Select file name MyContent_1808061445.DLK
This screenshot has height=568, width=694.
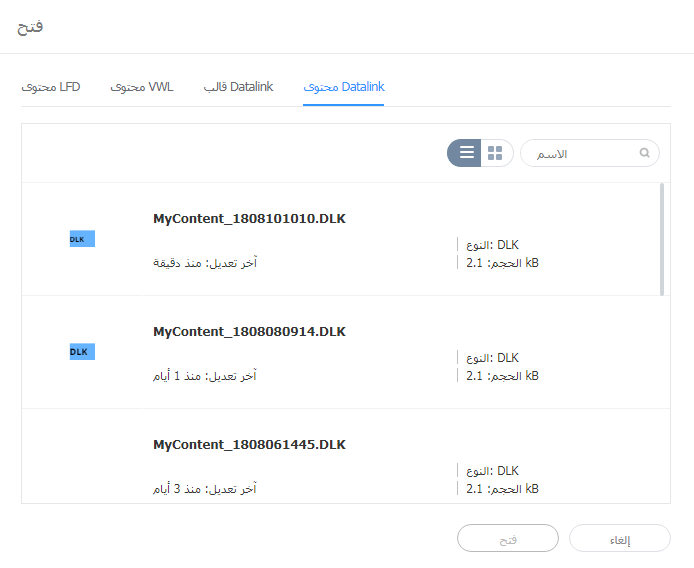(249, 444)
